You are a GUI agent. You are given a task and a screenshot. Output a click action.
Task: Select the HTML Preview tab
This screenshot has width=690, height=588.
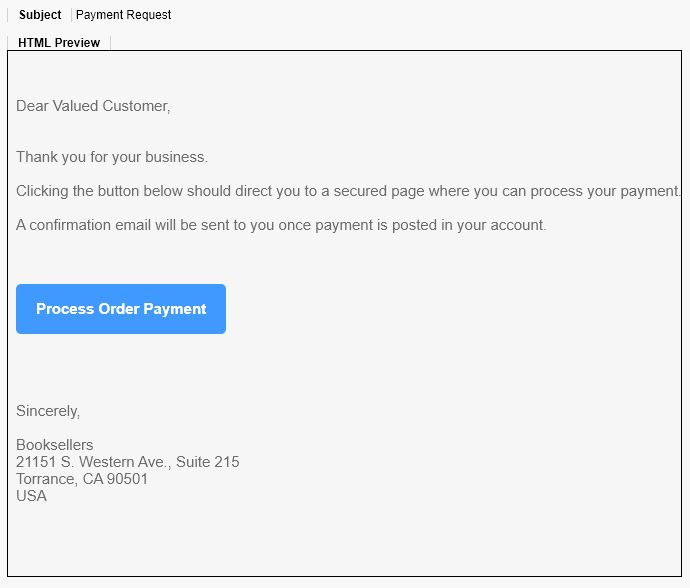[59, 43]
